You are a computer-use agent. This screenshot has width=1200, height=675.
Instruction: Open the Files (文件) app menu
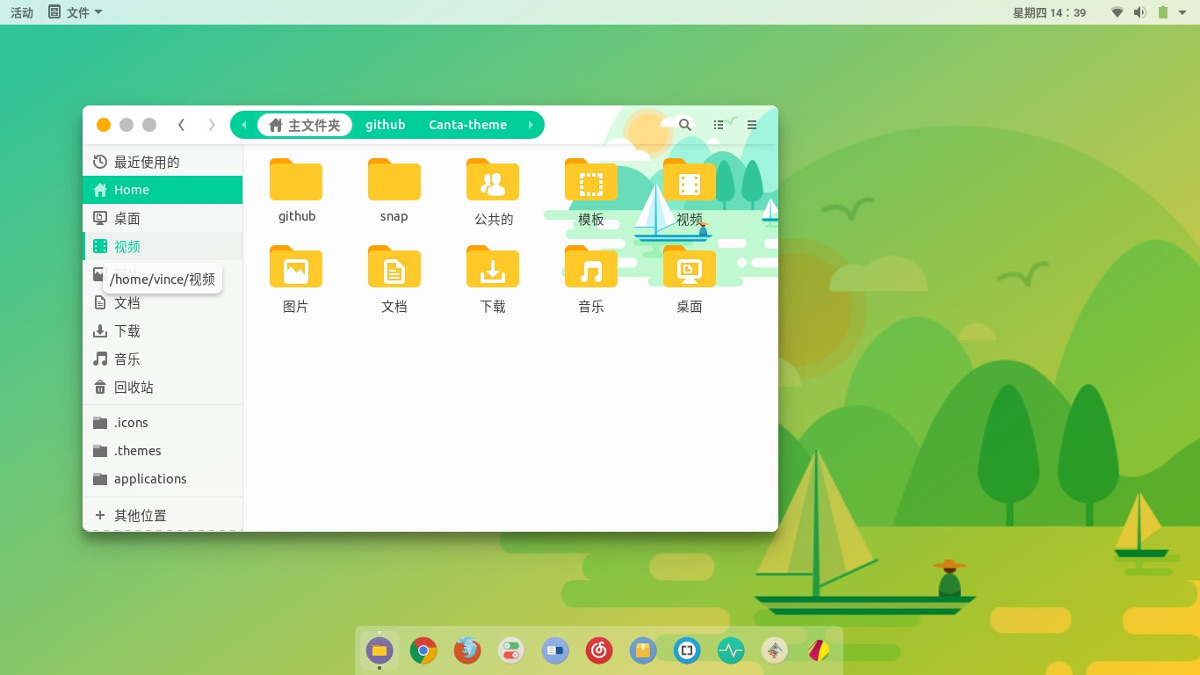click(x=75, y=13)
